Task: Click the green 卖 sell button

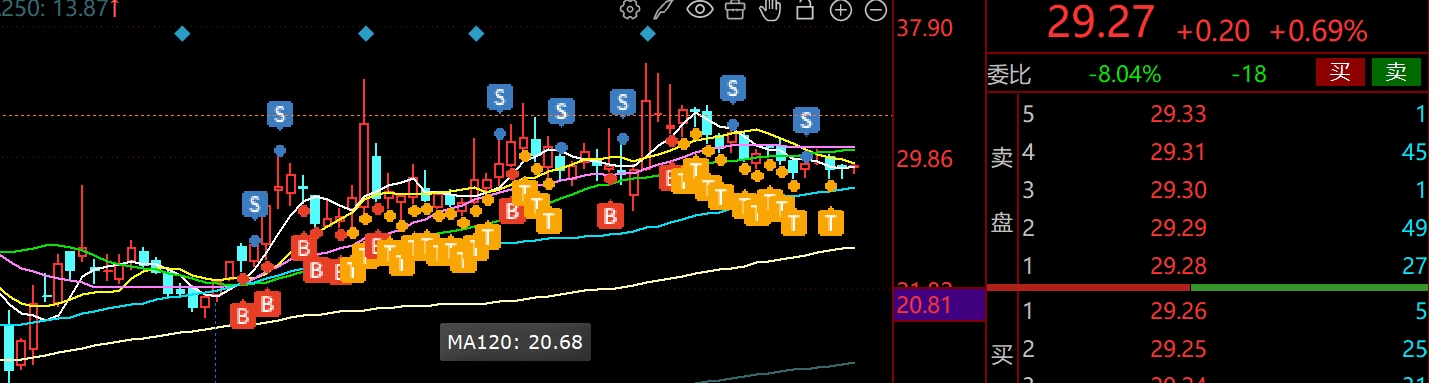Action: click(1396, 72)
